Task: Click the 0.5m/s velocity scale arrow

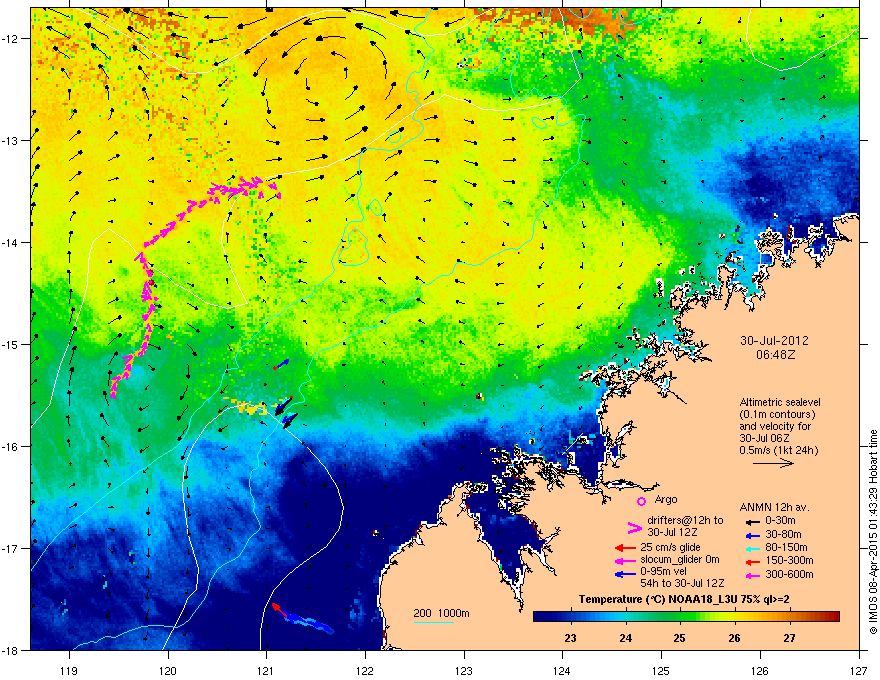Action: [773, 463]
